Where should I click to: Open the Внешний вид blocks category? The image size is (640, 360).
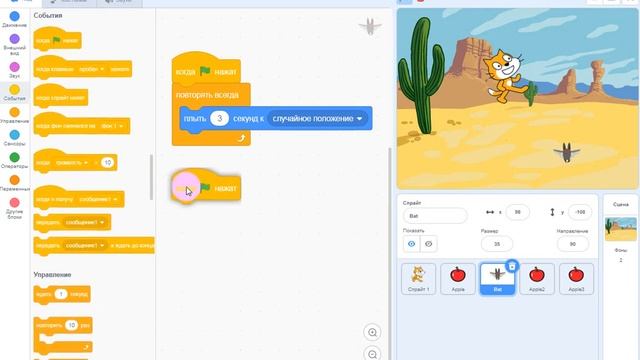14,44
